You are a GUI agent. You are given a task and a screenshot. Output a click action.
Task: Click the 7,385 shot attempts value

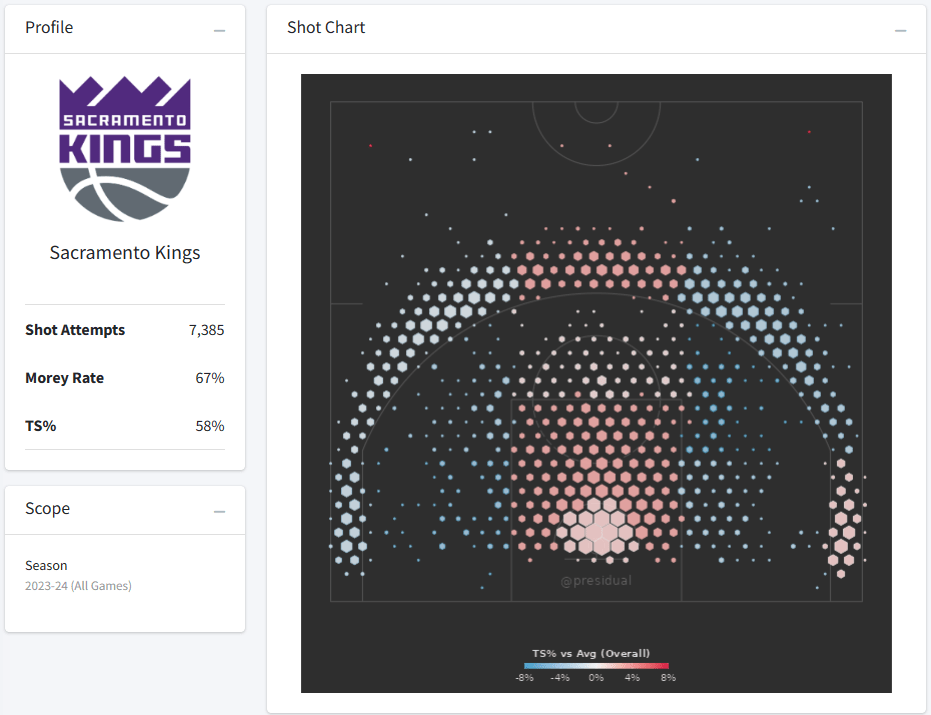pos(206,330)
